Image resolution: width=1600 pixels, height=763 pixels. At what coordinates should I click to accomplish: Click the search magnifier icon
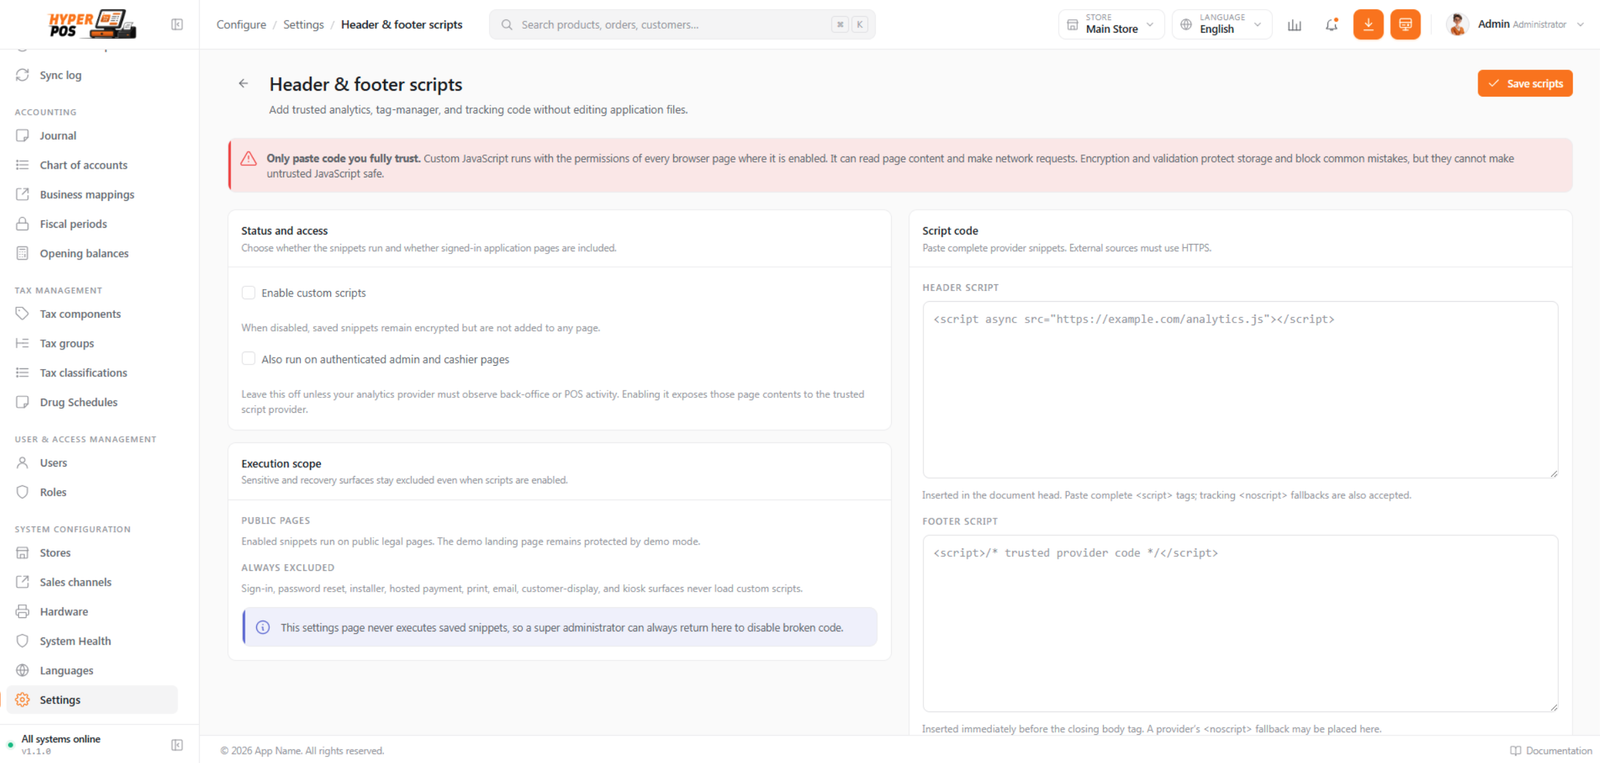(x=507, y=25)
